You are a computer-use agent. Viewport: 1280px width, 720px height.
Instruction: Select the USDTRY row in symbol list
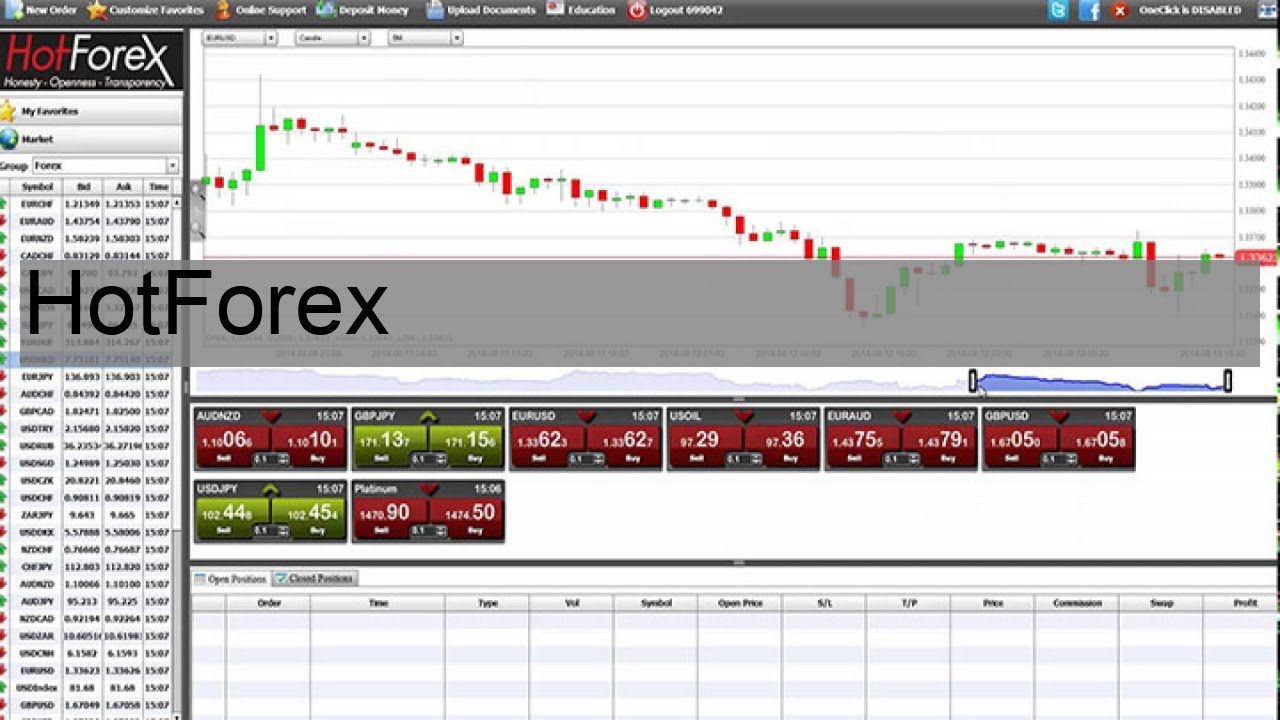coord(86,429)
